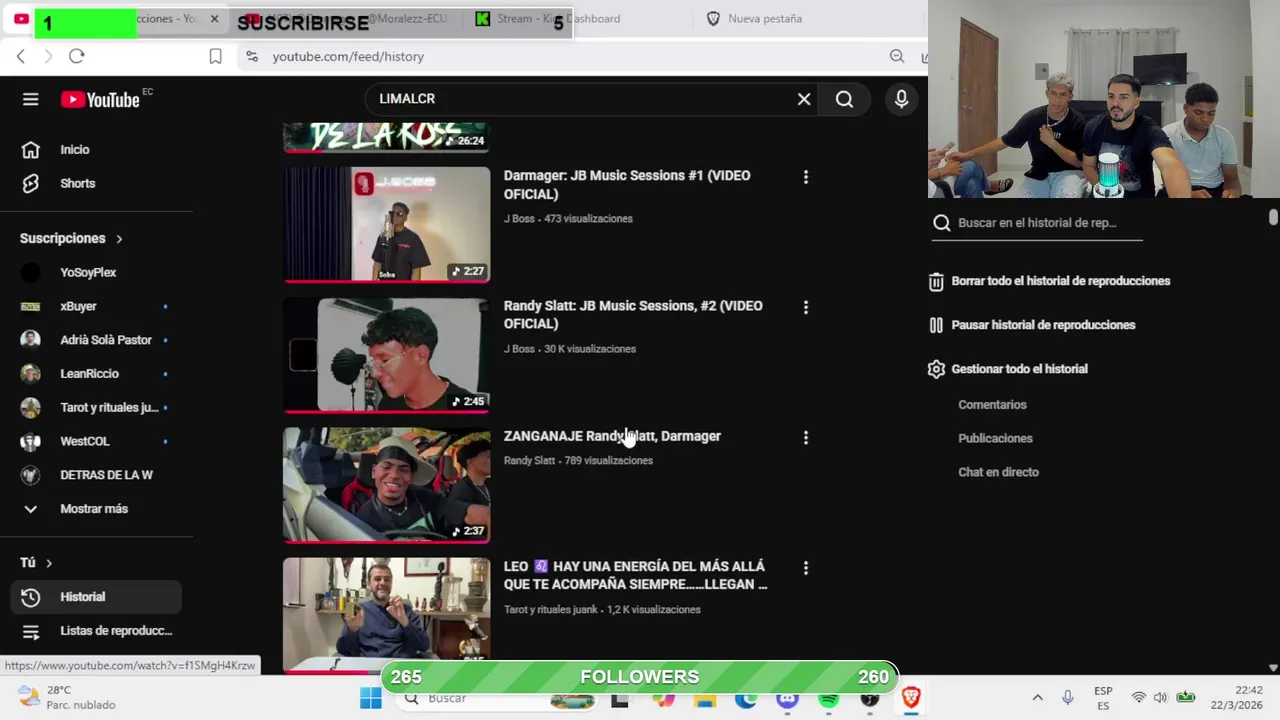Screen dimensions: 1280x720
Task: Click the zoom magnifier icon in address bar
Action: pos(897,57)
